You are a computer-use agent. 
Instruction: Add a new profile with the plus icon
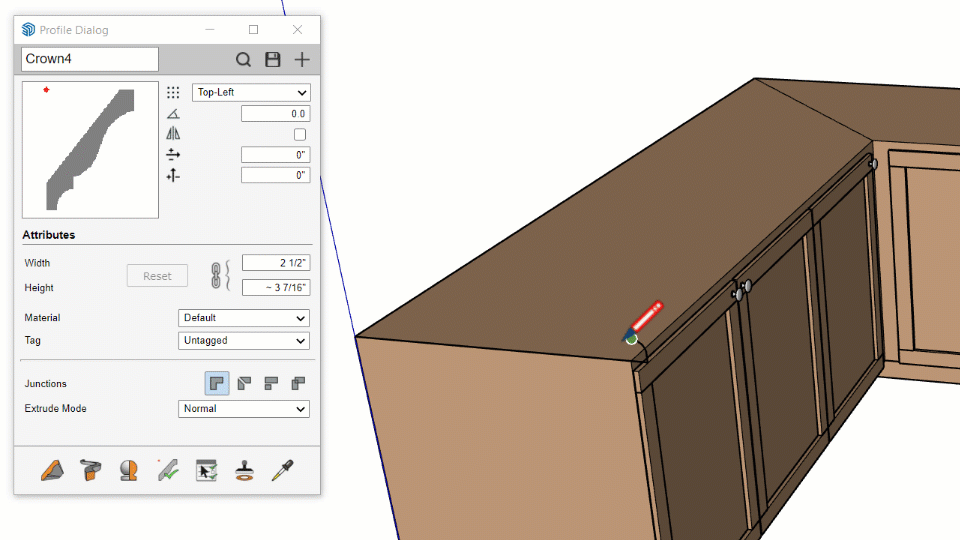pos(301,60)
